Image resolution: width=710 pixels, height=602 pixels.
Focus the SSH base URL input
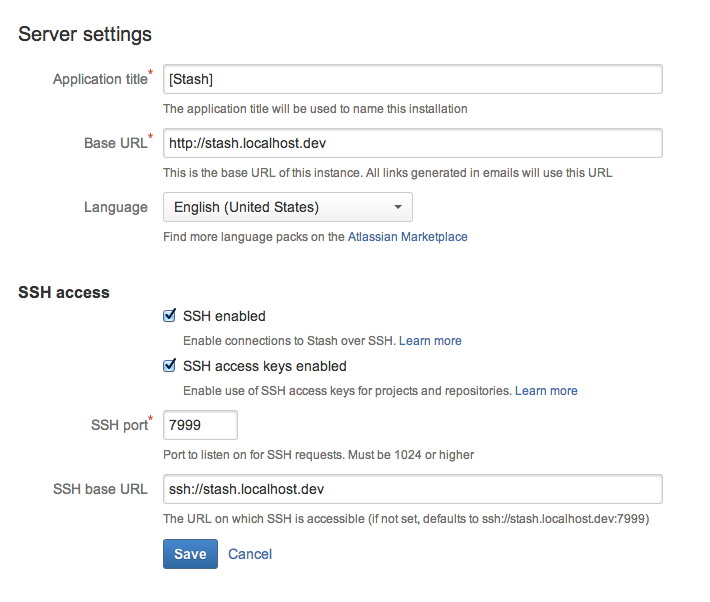click(412, 489)
